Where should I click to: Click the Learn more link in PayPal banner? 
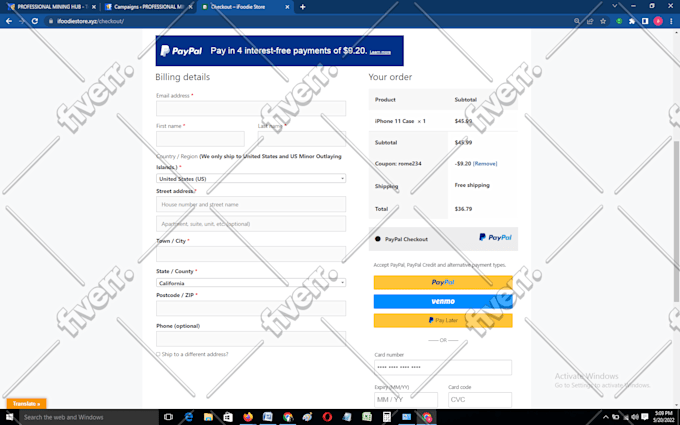pyautogui.click(x=380, y=52)
